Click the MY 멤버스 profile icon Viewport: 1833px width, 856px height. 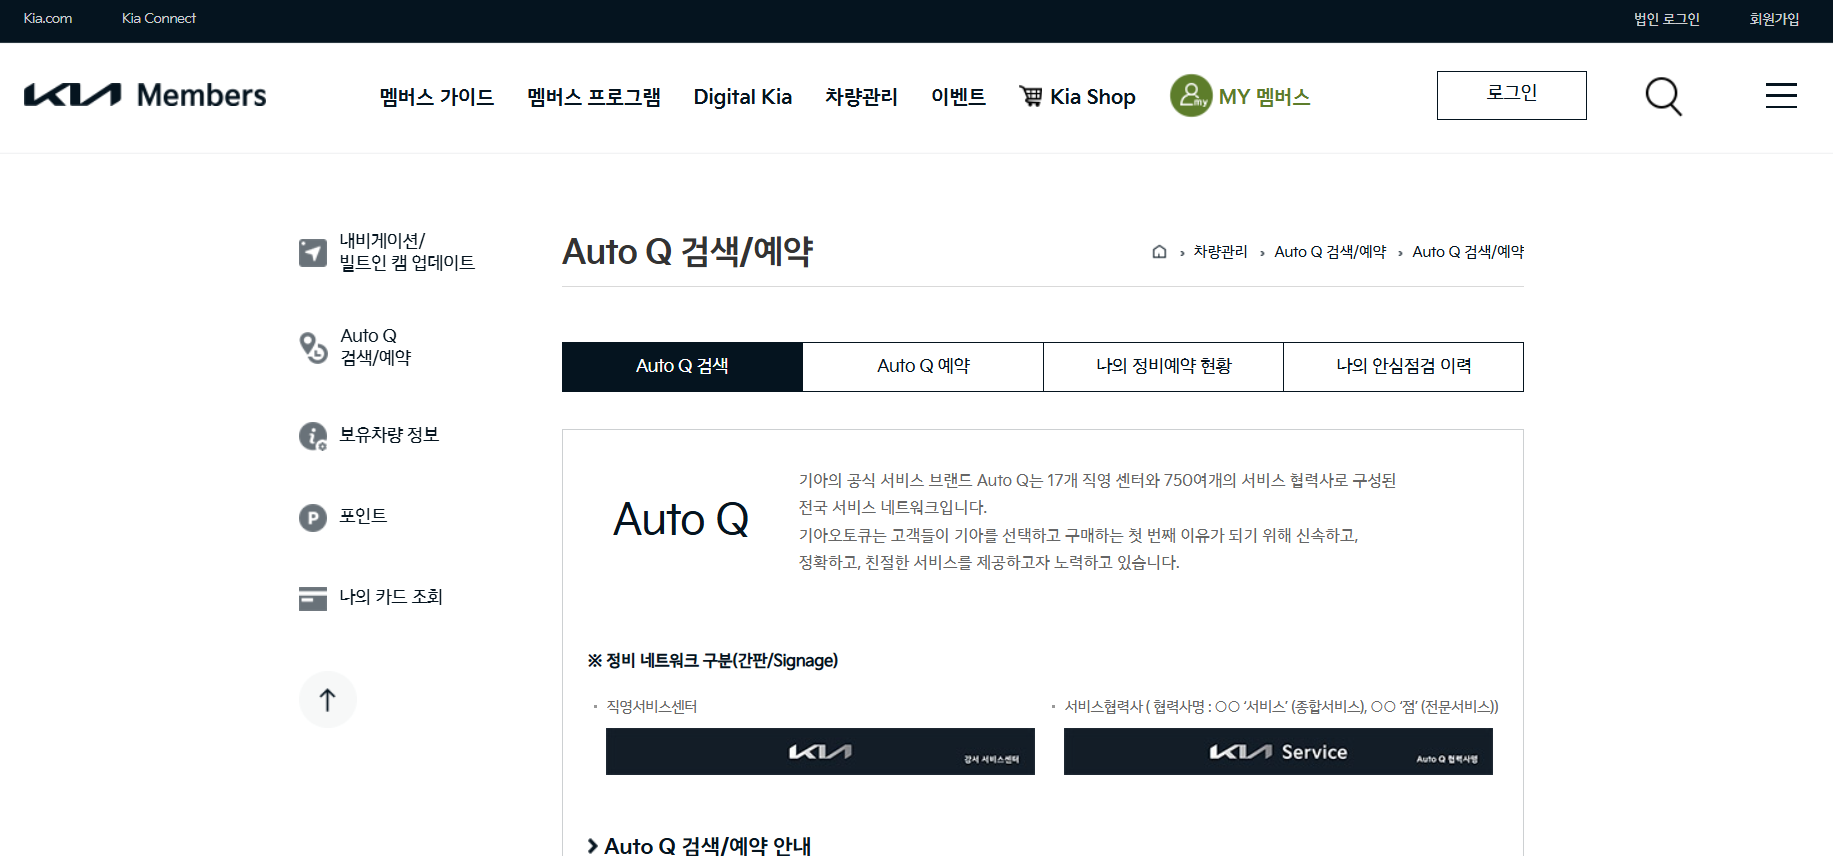tap(1191, 96)
